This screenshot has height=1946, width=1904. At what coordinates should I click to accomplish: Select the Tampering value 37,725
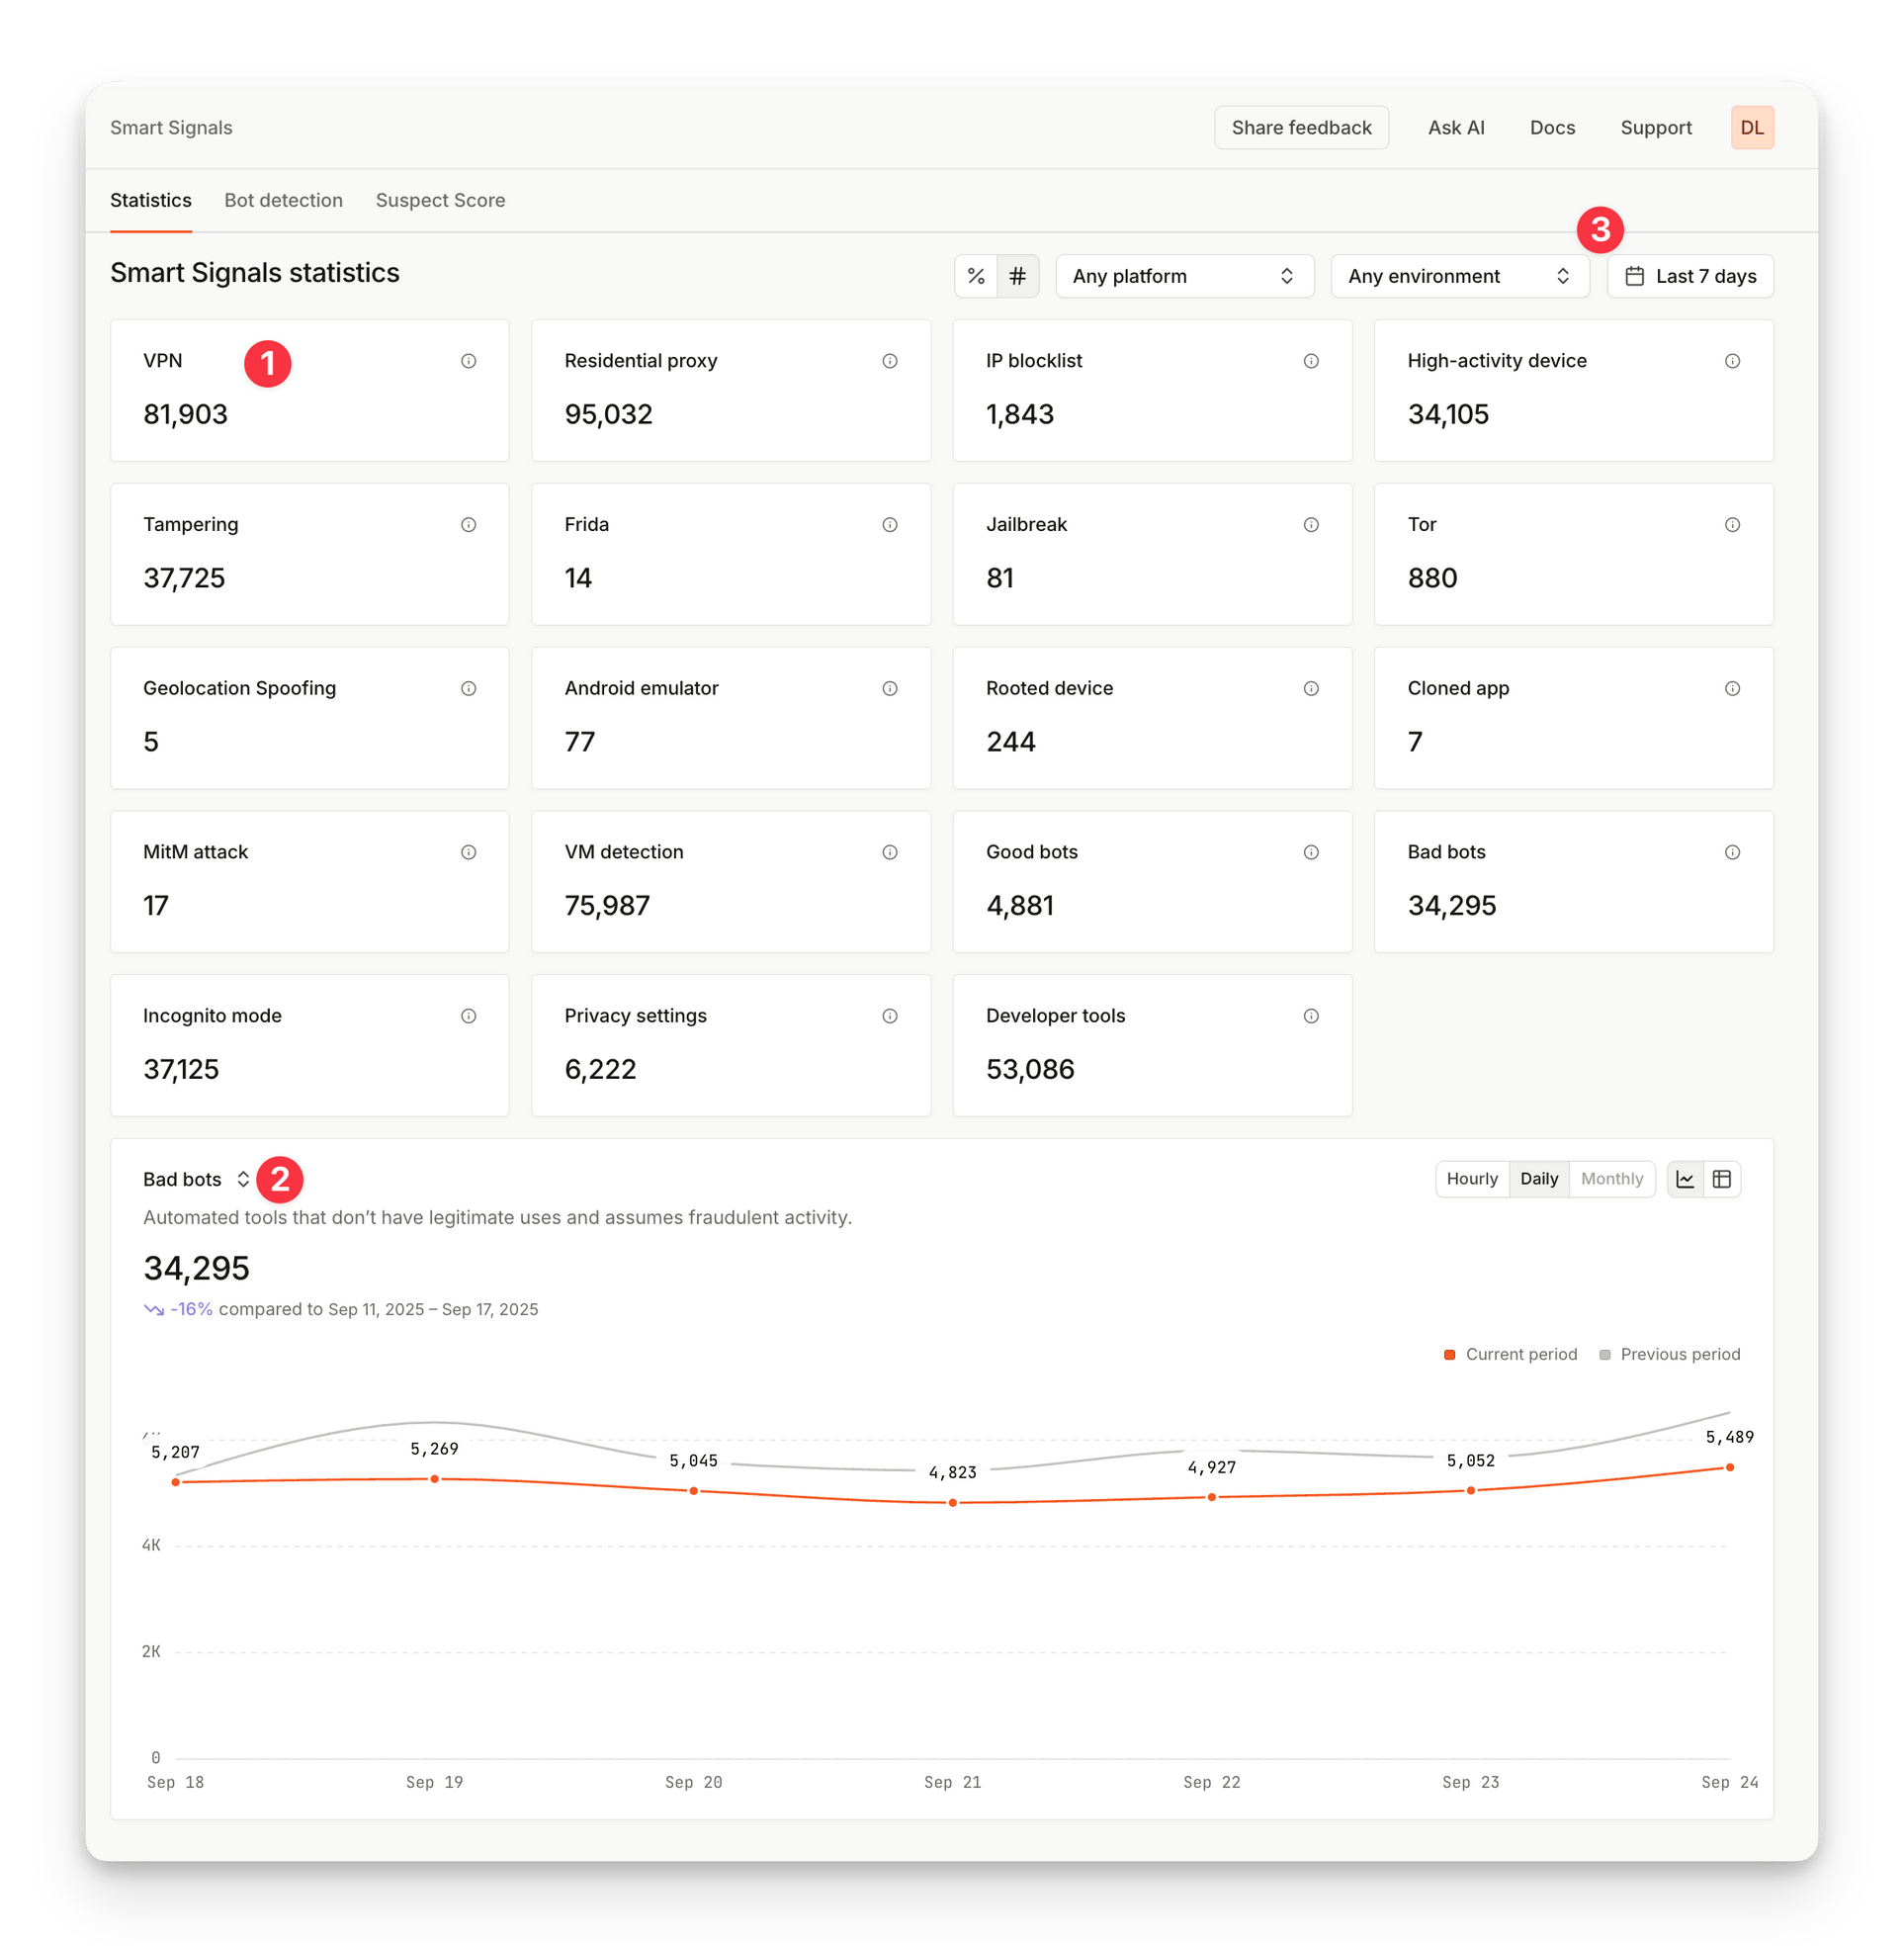coord(184,578)
